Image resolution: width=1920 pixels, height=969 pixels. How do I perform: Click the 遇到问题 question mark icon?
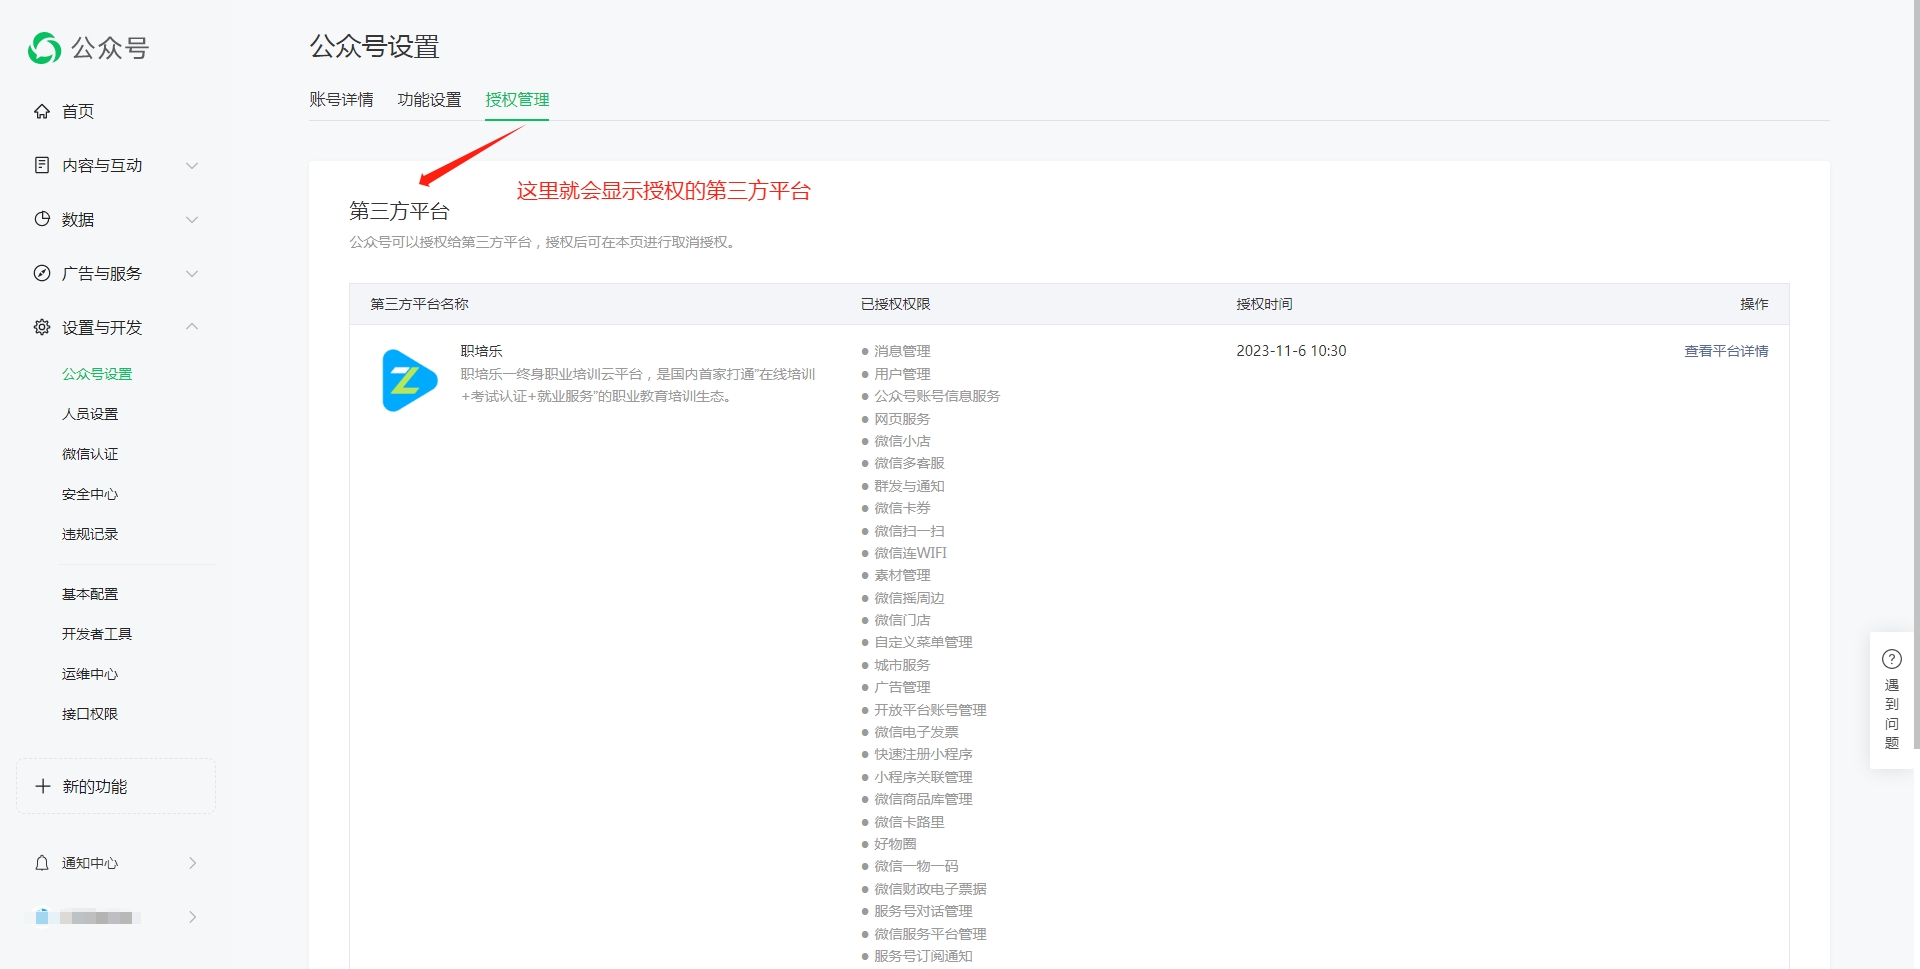[1892, 659]
